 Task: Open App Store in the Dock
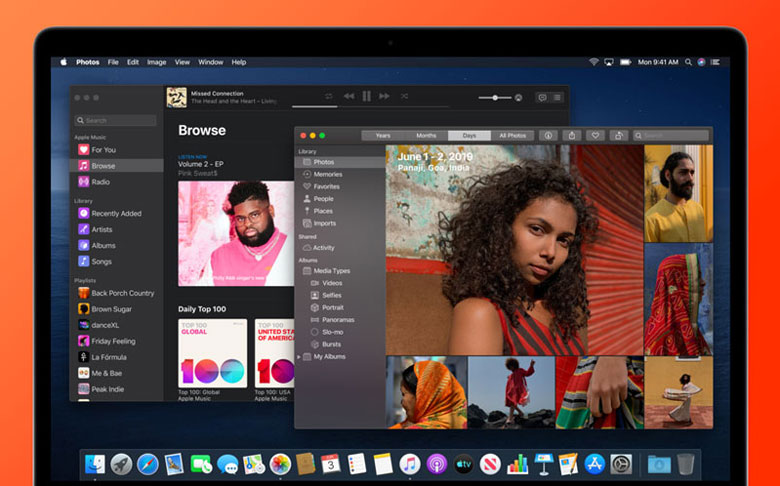(595, 464)
